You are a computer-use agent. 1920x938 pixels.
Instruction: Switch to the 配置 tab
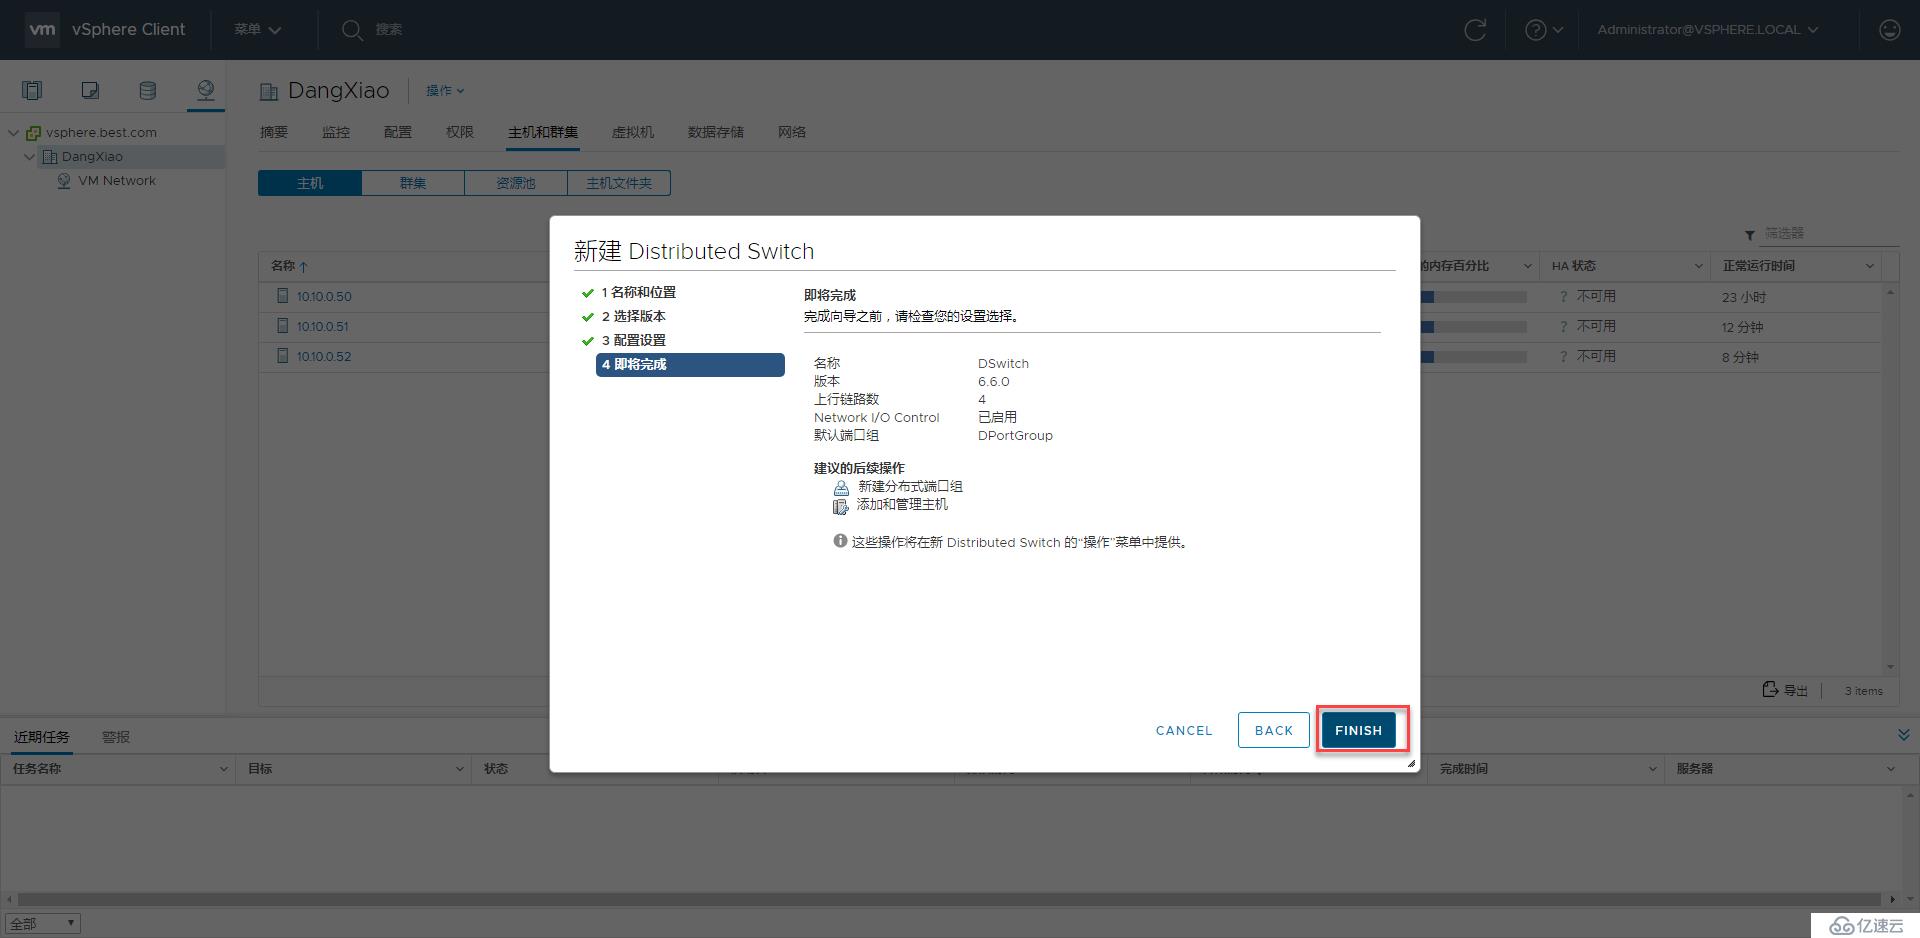point(398,132)
